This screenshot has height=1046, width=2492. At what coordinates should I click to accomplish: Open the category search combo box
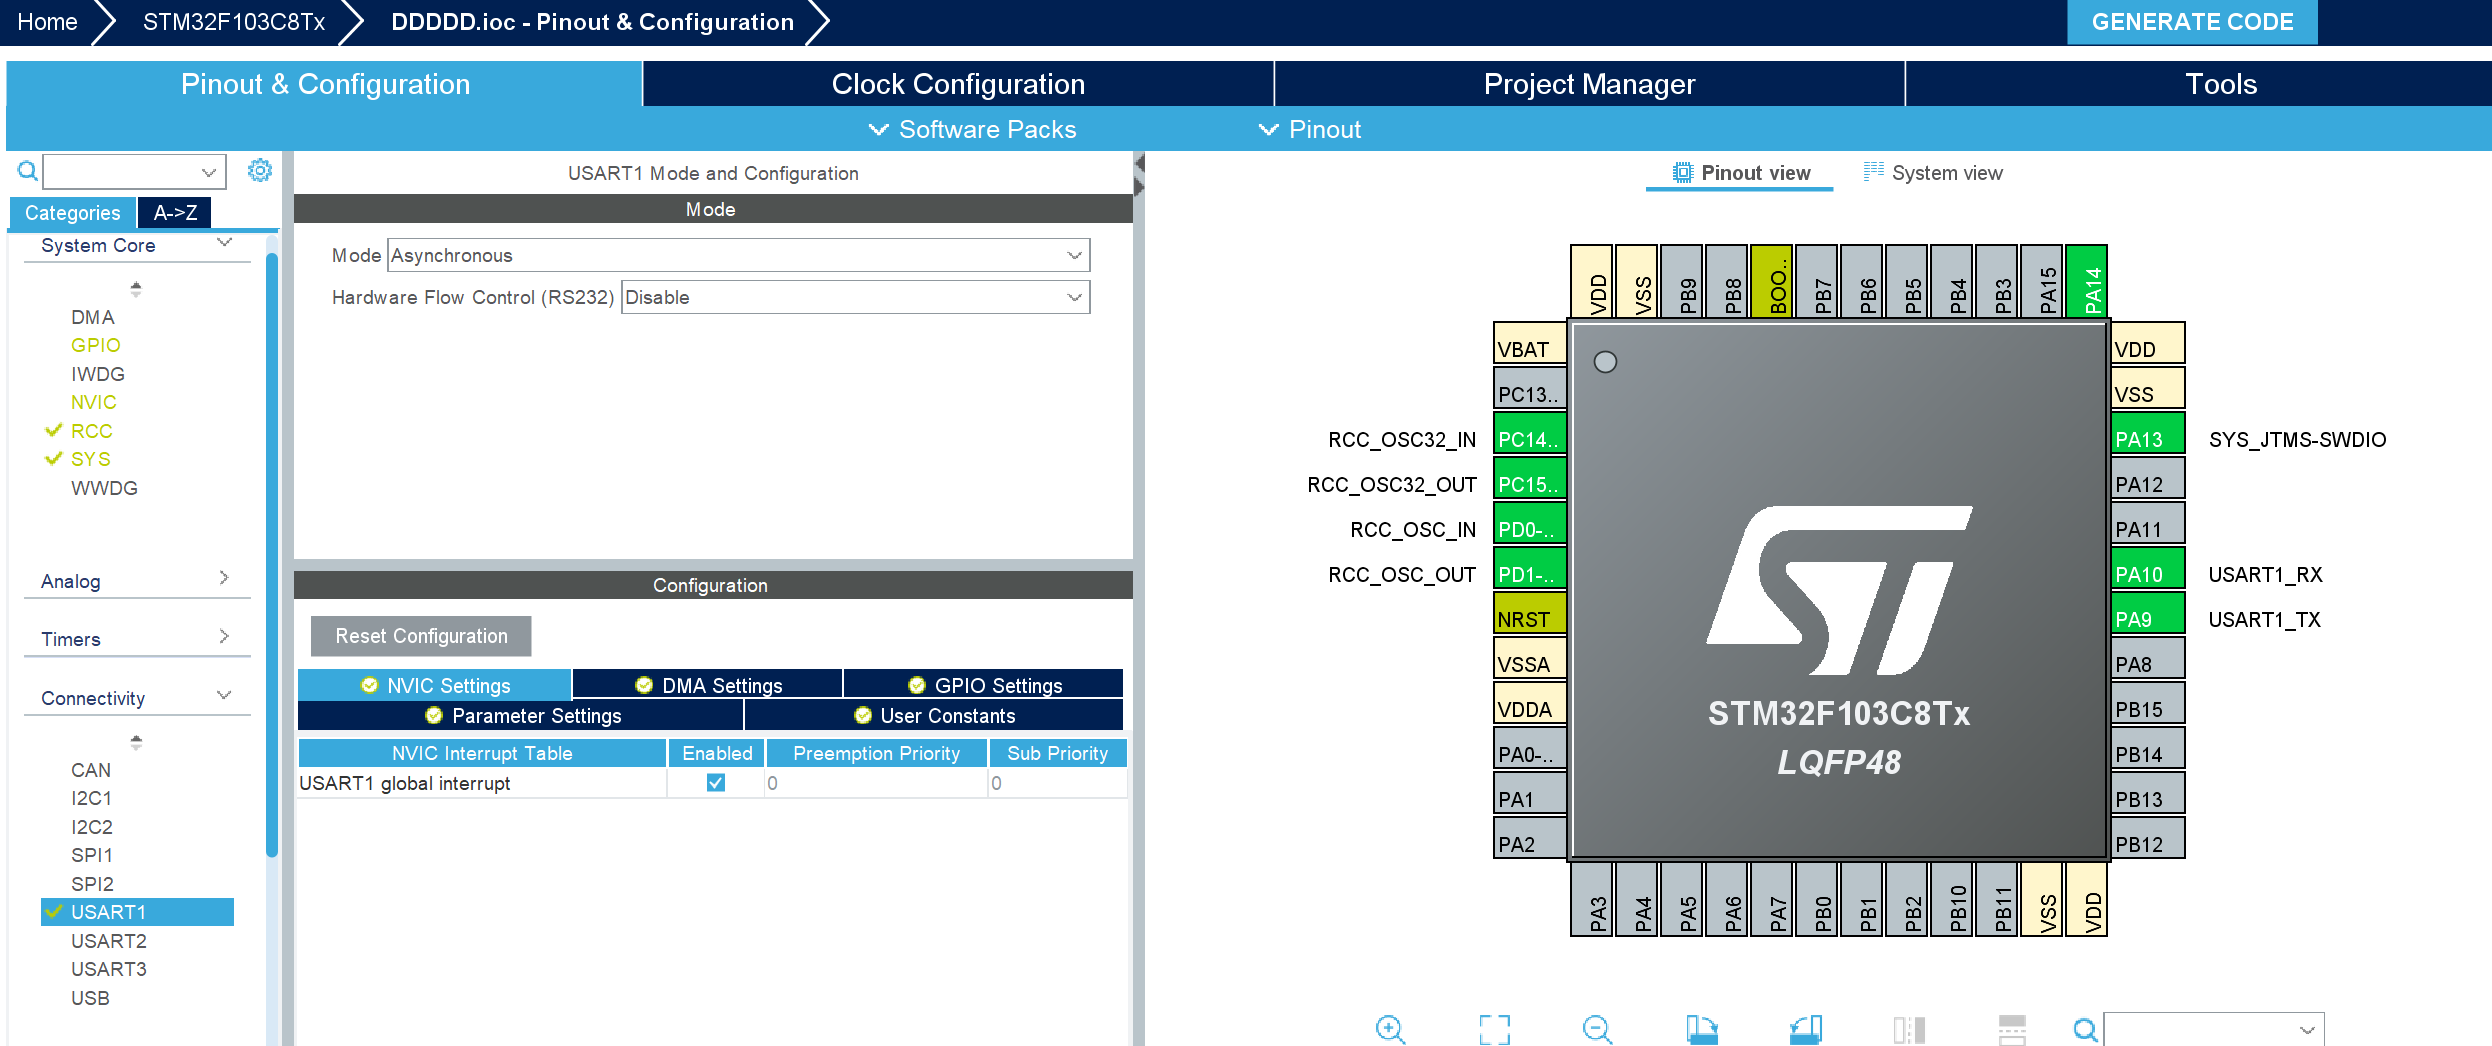point(134,171)
